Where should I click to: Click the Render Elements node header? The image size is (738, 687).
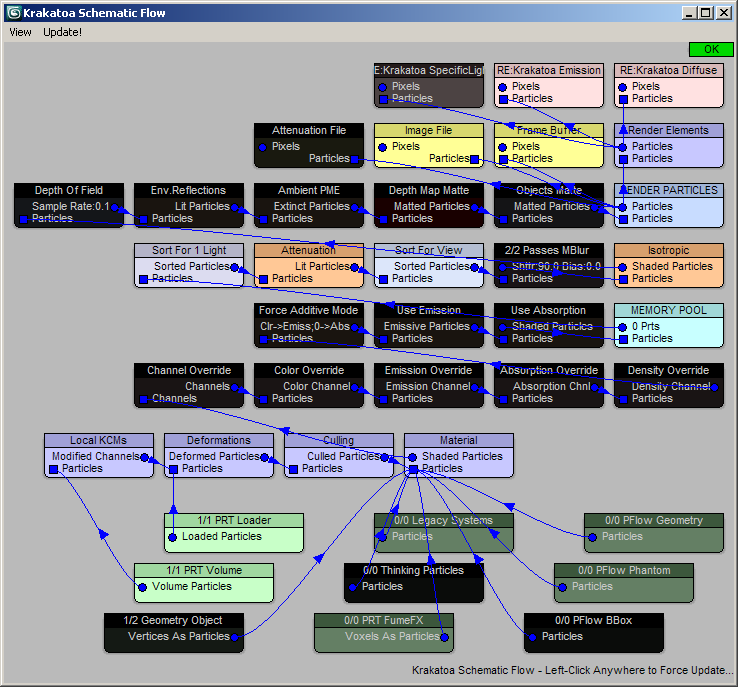pyautogui.click(x=669, y=130)
